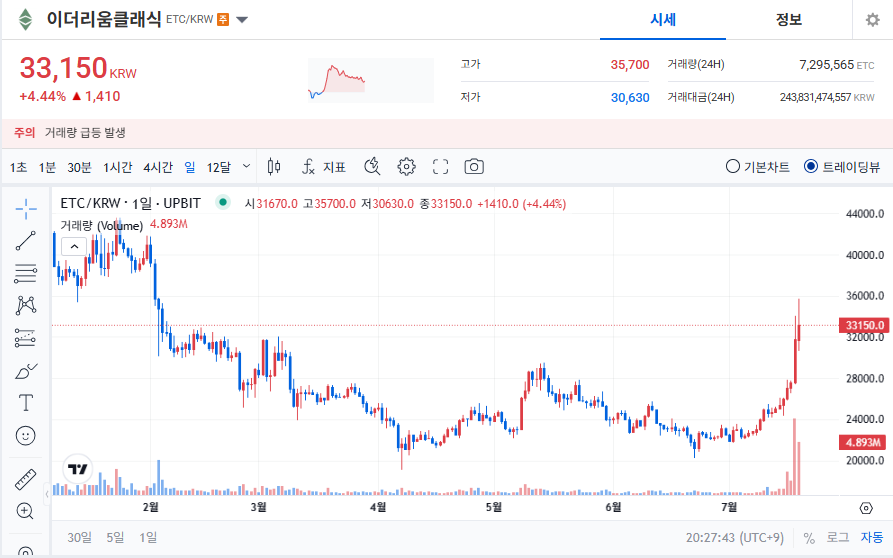Select 트레이딩뷰 radio option
This screenshot has width=893, height=558.
tap(842, 167)
